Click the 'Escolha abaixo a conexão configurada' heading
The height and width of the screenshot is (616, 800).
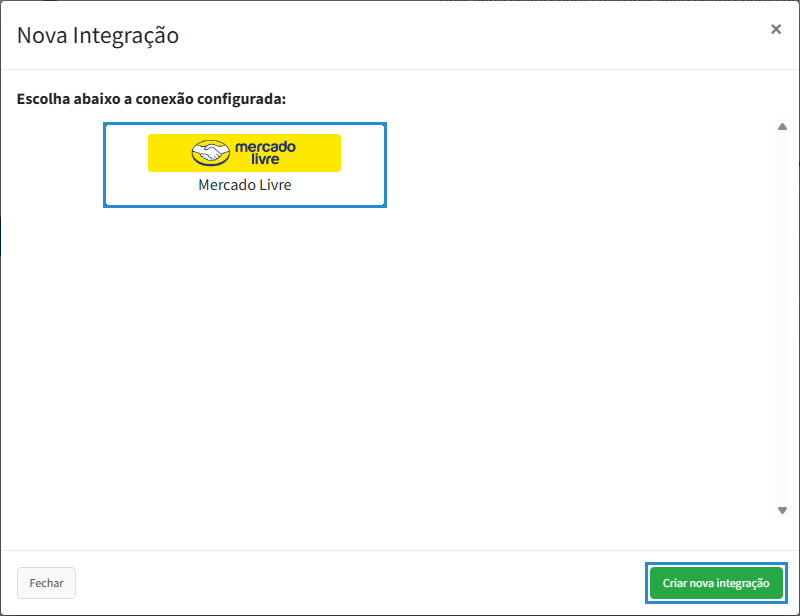[x=152, y=100]
